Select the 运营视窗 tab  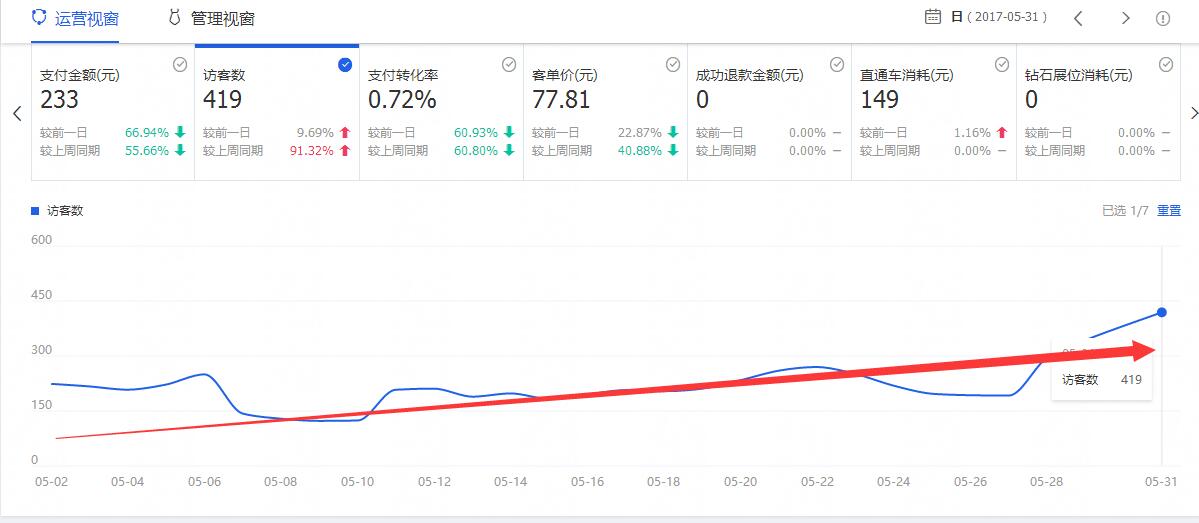[x=87, y=19]
